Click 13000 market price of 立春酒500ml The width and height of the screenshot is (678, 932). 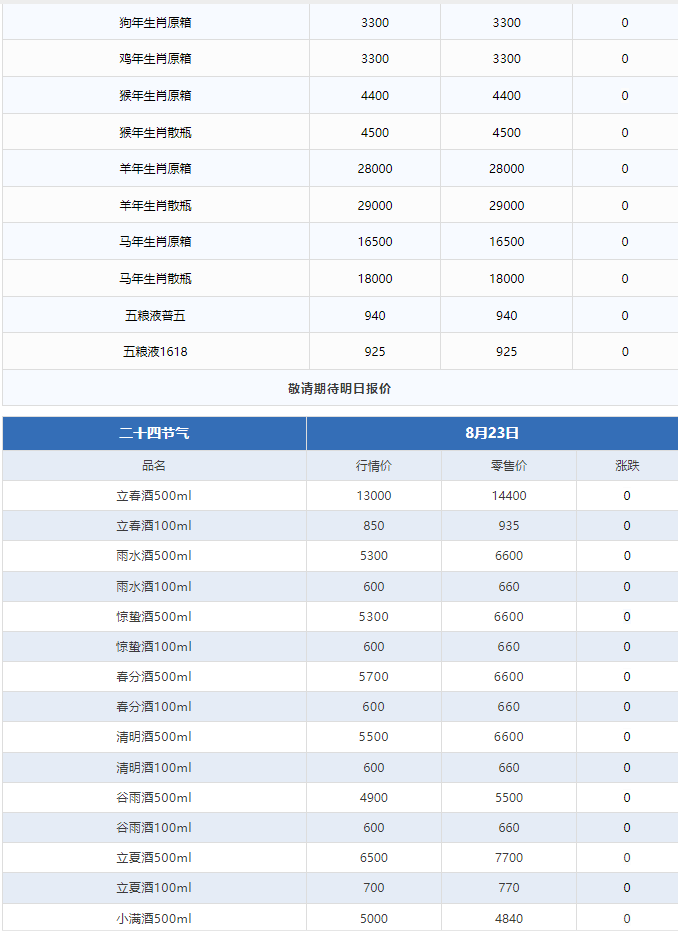tap(374, 496)
